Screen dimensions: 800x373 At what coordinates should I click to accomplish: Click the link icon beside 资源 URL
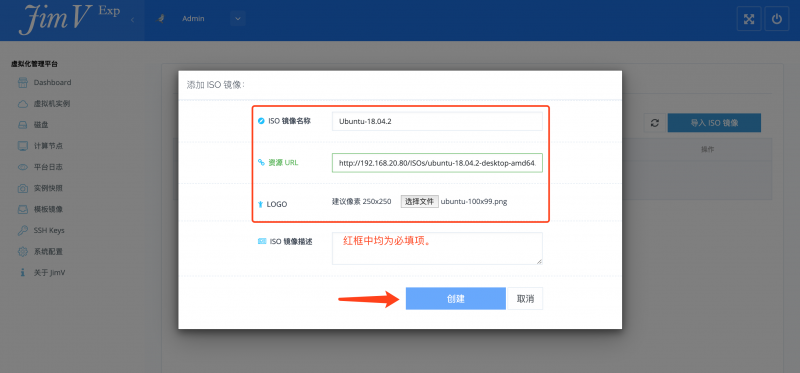click(261, 162)
